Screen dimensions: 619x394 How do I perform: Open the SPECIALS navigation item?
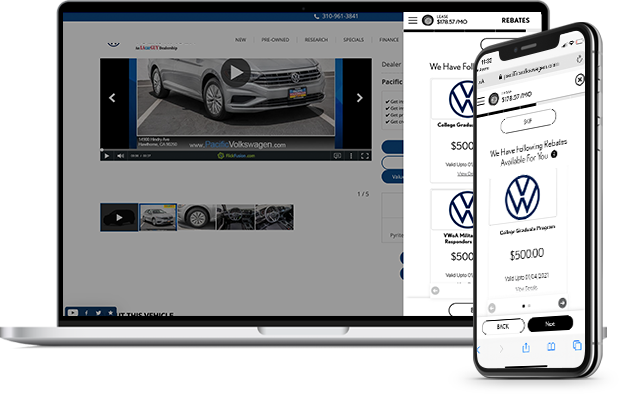coord(353,40)
